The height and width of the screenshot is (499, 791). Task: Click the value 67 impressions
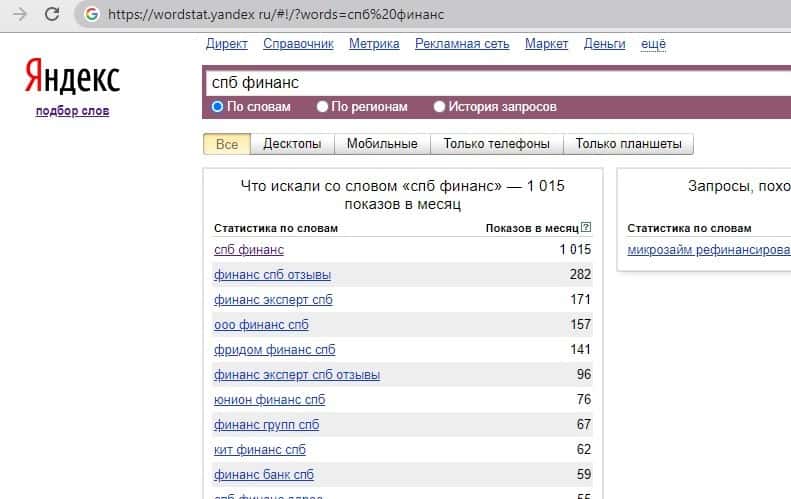584,424
